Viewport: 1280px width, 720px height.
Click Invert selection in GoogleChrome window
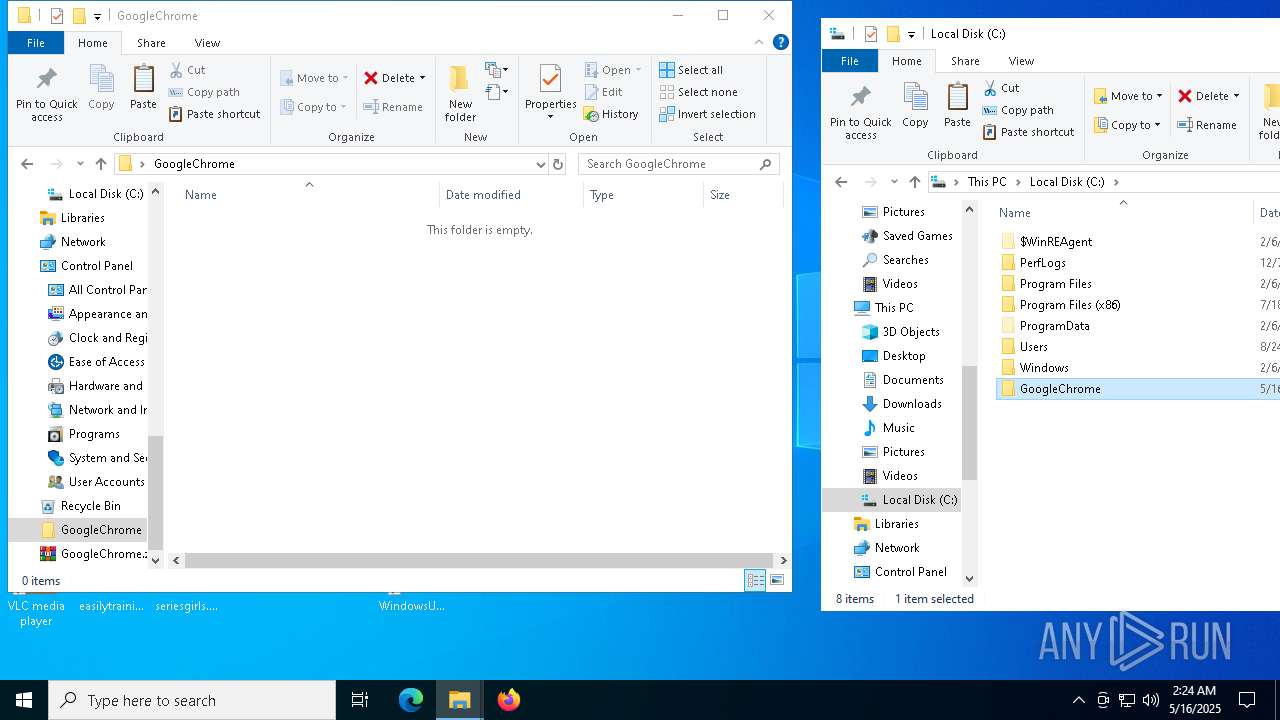(707, 114)
